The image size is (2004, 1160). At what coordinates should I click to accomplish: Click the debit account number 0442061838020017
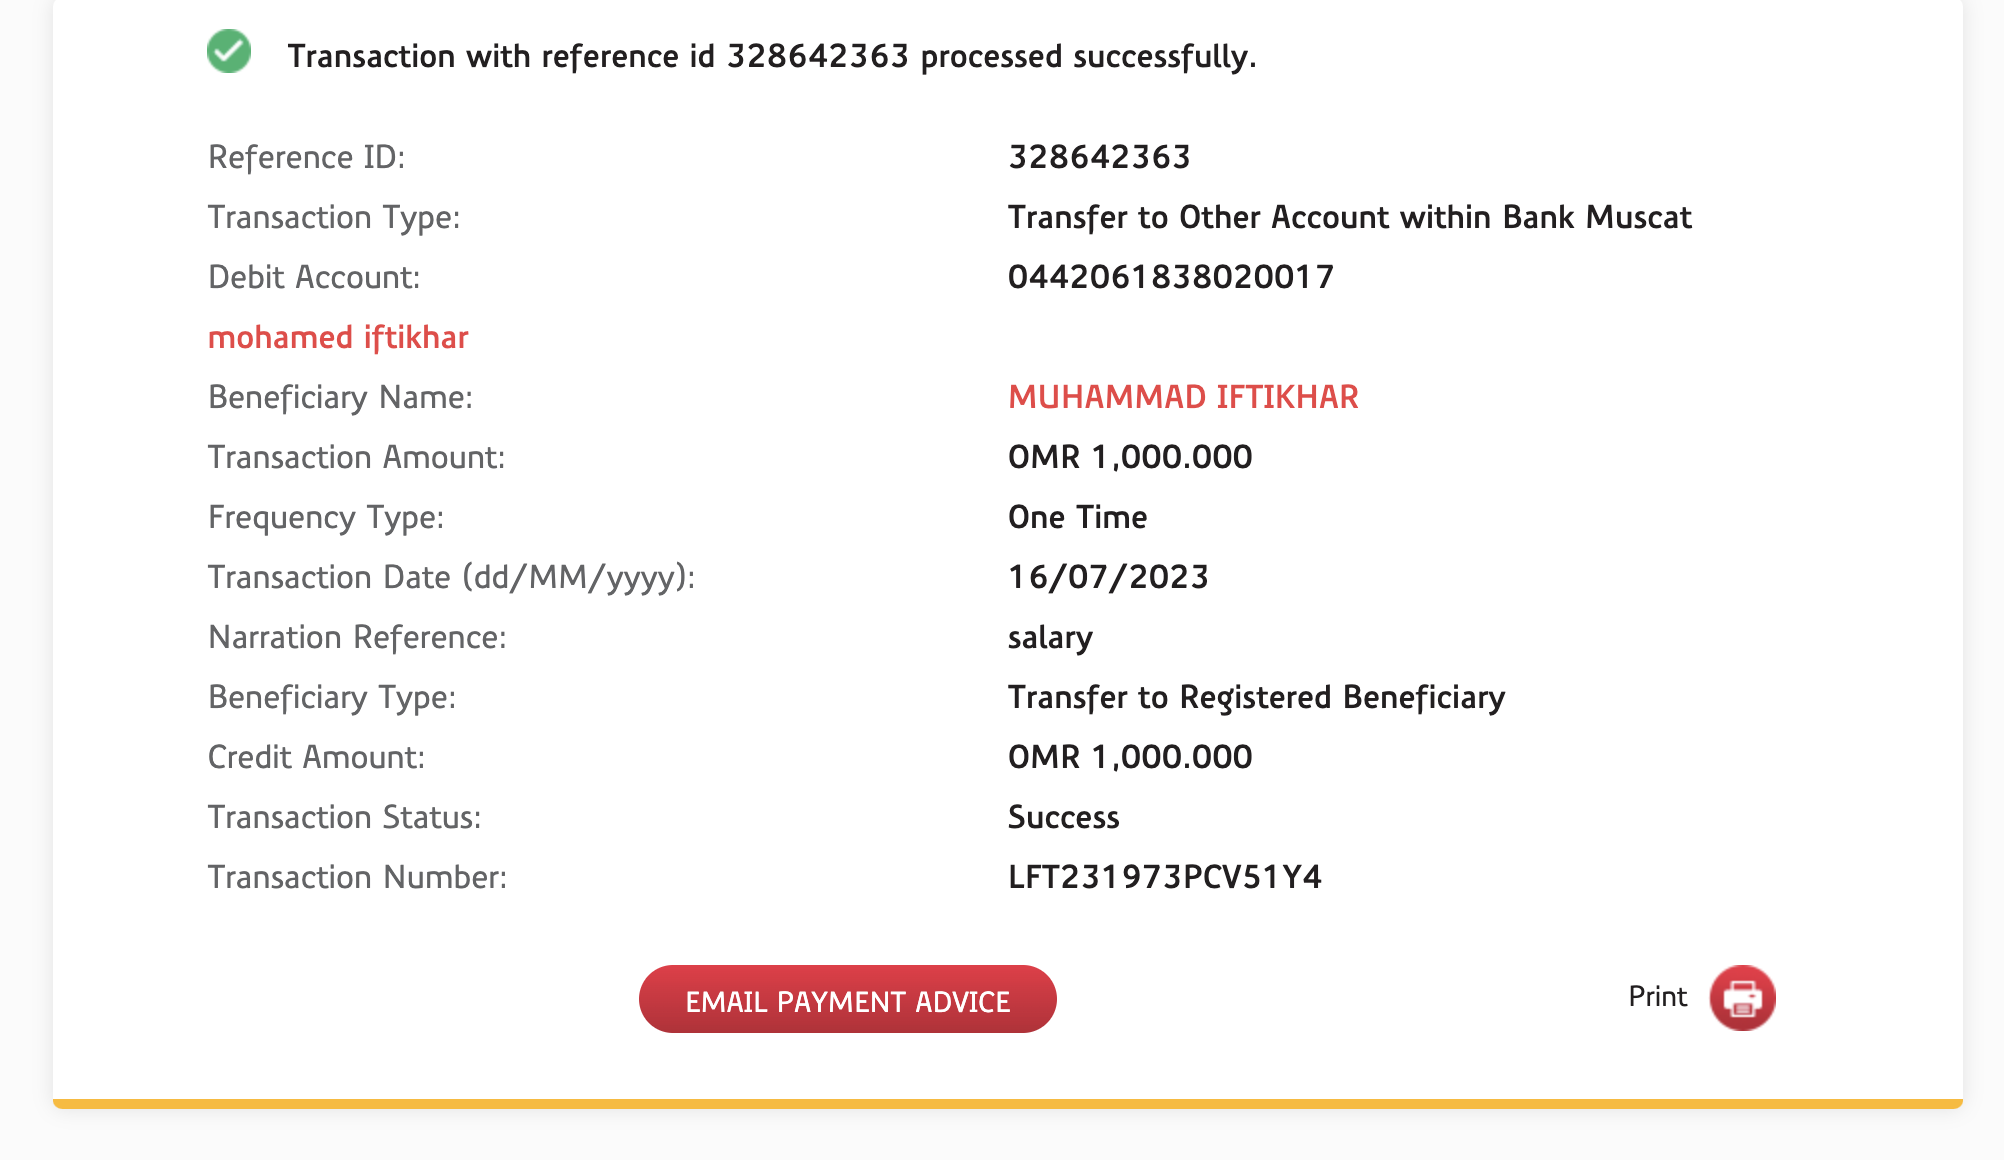coord(1170,277)
